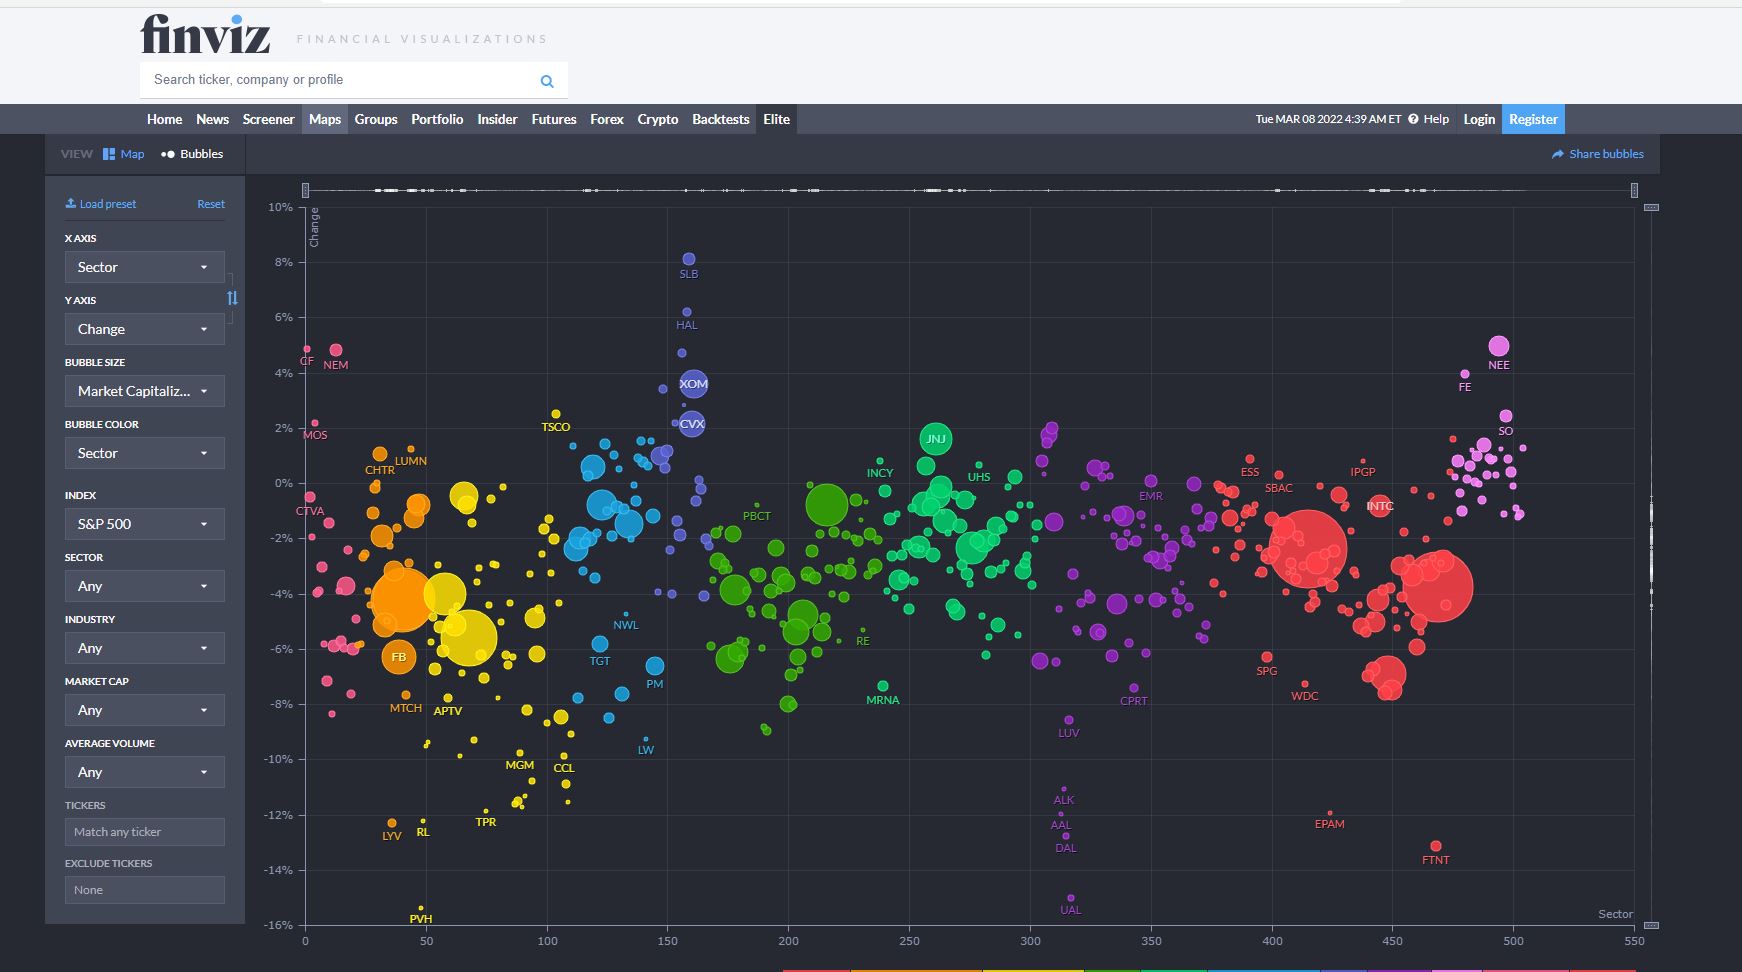Screen dimensions: 1742x972
Task: Click the NEM bubble
Action: (336, 350)
